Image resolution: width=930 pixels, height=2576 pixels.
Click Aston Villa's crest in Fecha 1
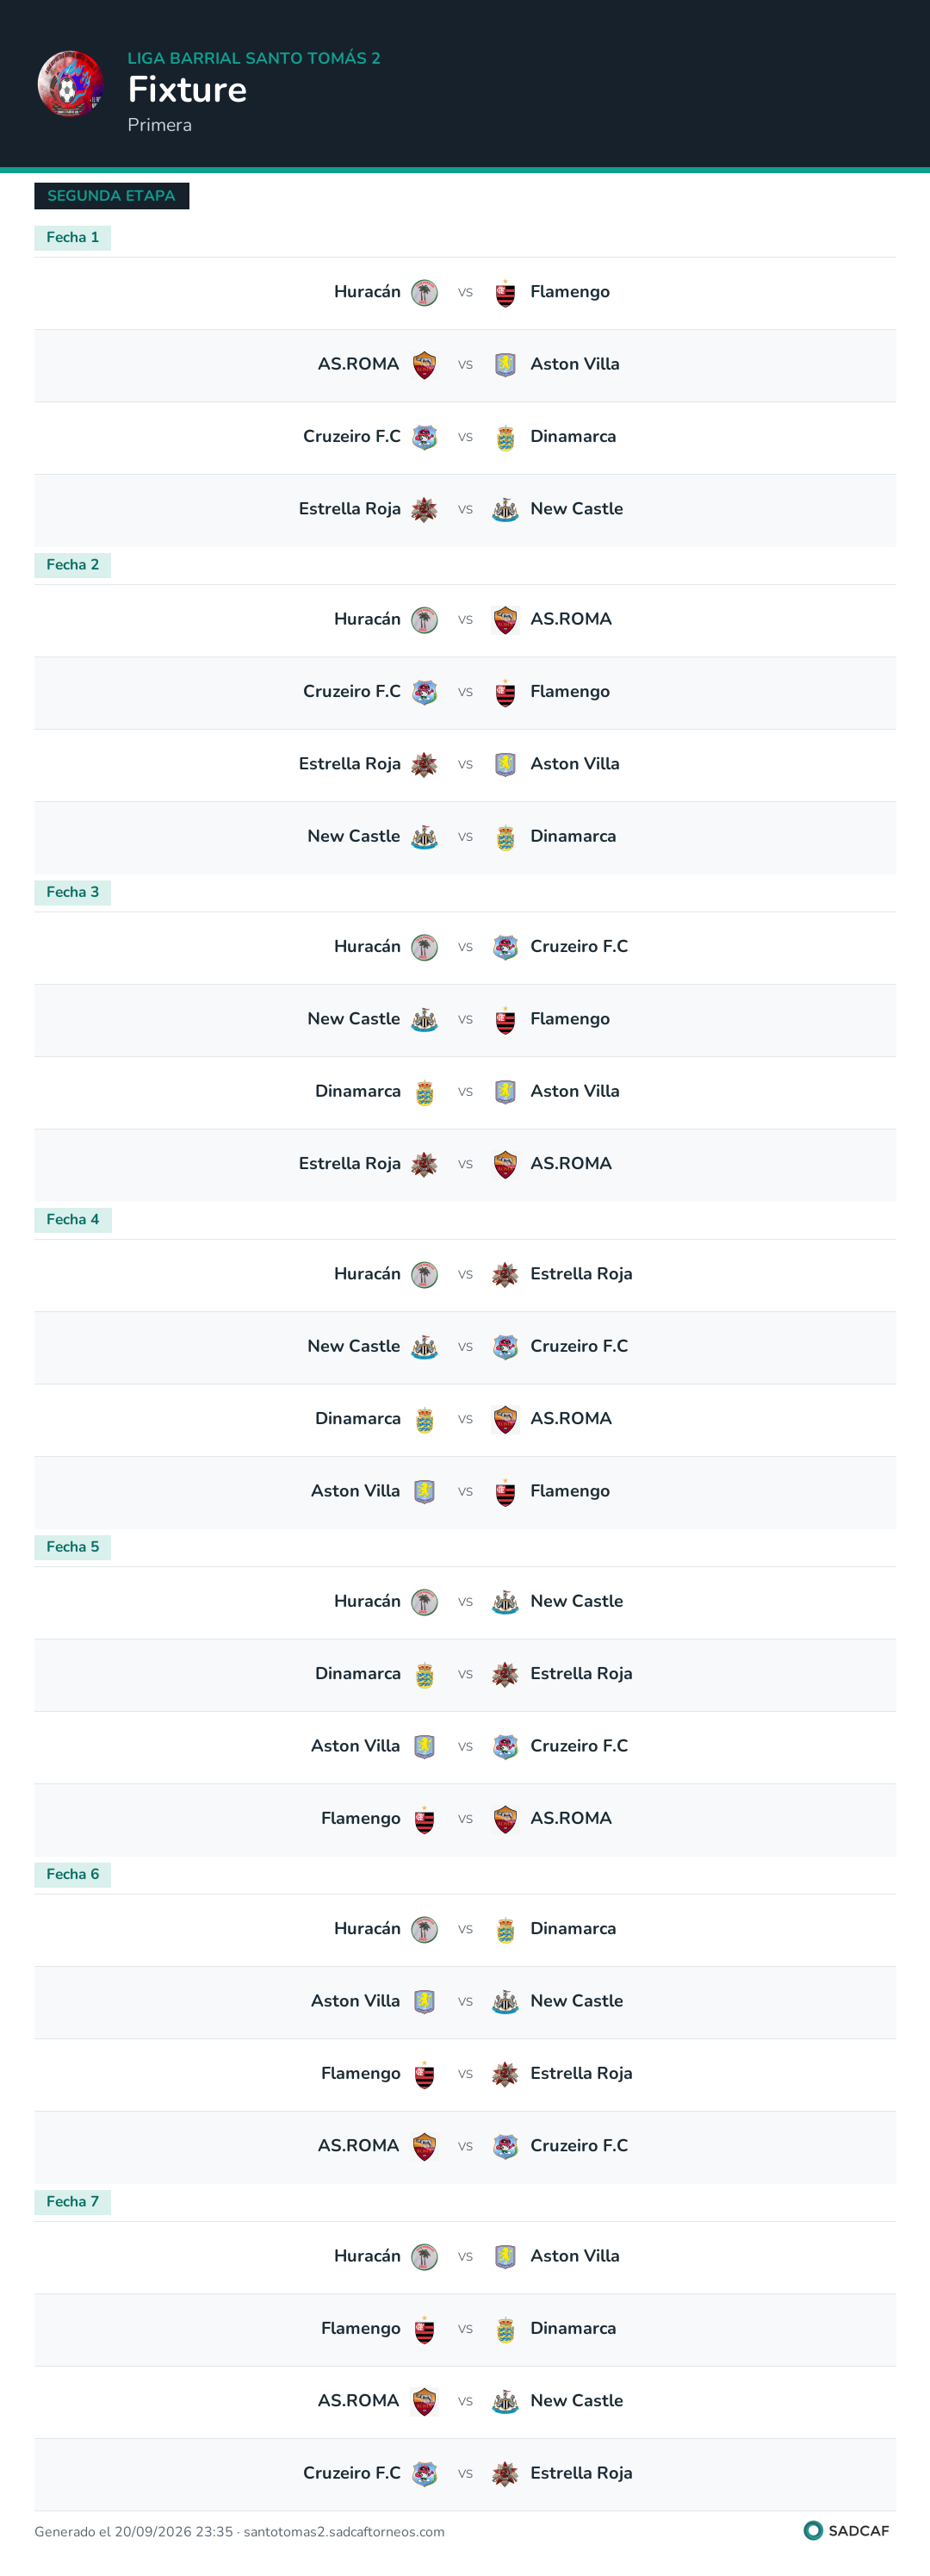pos(505,365)
